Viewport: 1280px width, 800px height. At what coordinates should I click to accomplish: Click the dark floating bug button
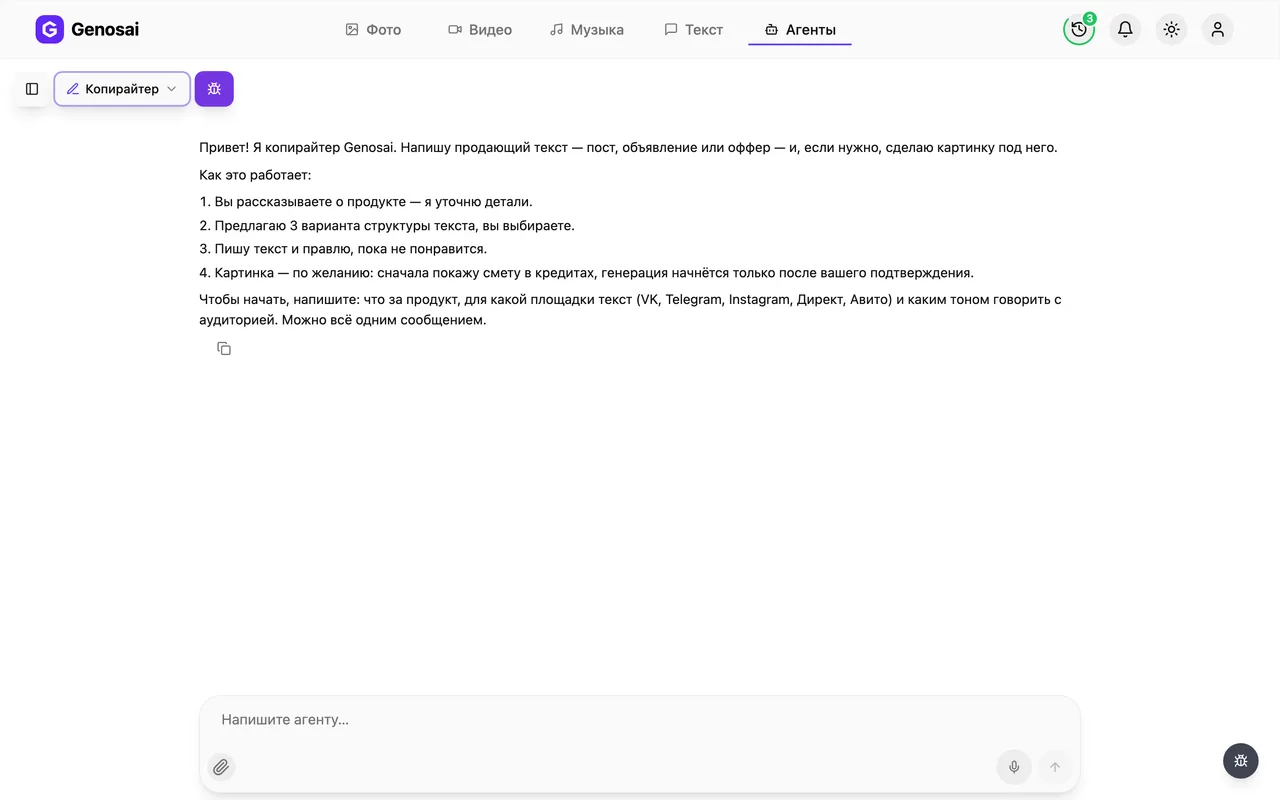(x=1240, y=760)
